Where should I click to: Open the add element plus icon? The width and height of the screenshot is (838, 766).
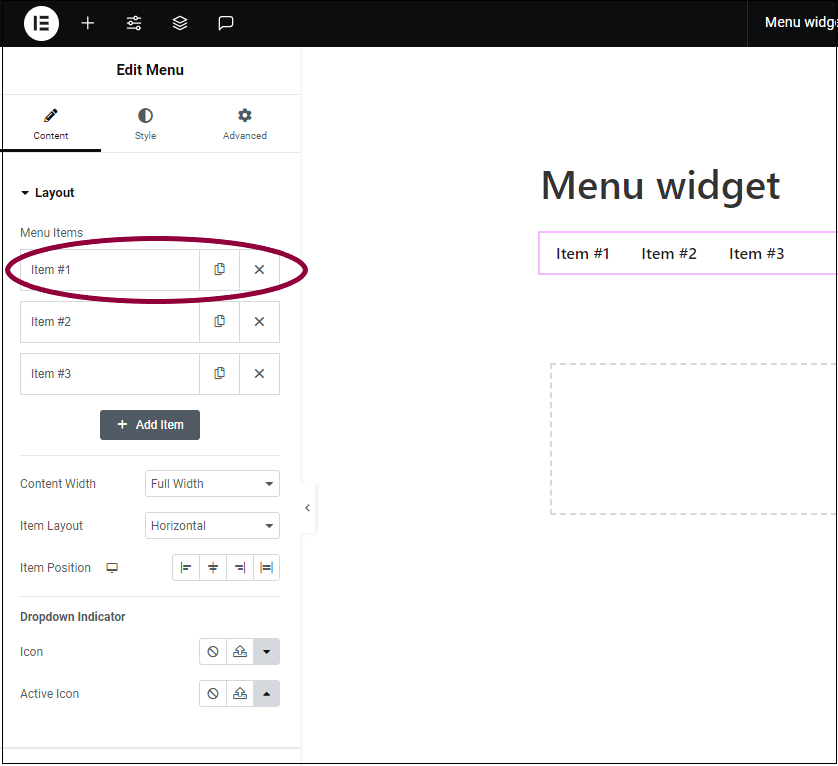pyautogui.click(x=88, y=23)
